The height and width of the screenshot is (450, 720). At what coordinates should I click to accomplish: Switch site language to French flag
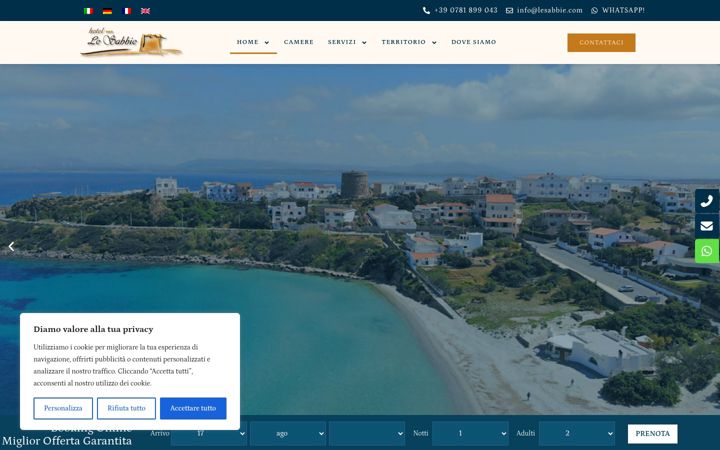[126, 11]
